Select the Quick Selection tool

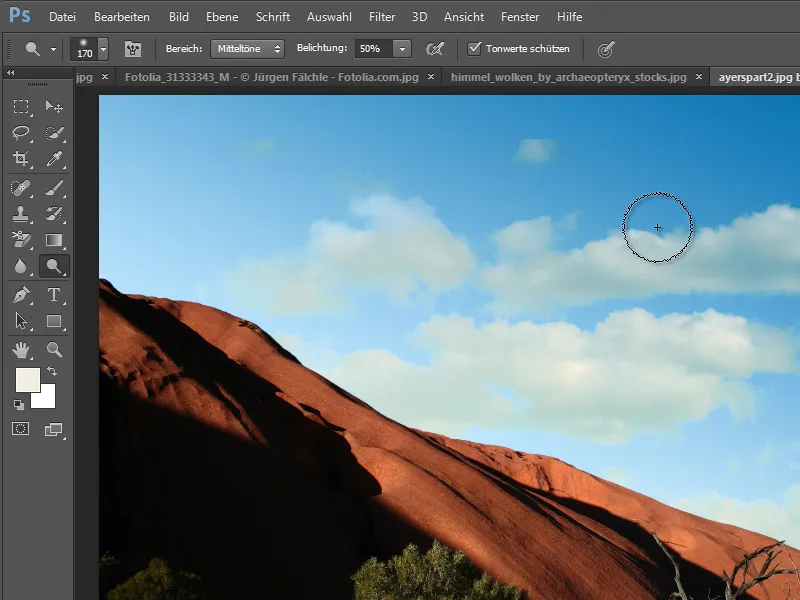[54, 133]
